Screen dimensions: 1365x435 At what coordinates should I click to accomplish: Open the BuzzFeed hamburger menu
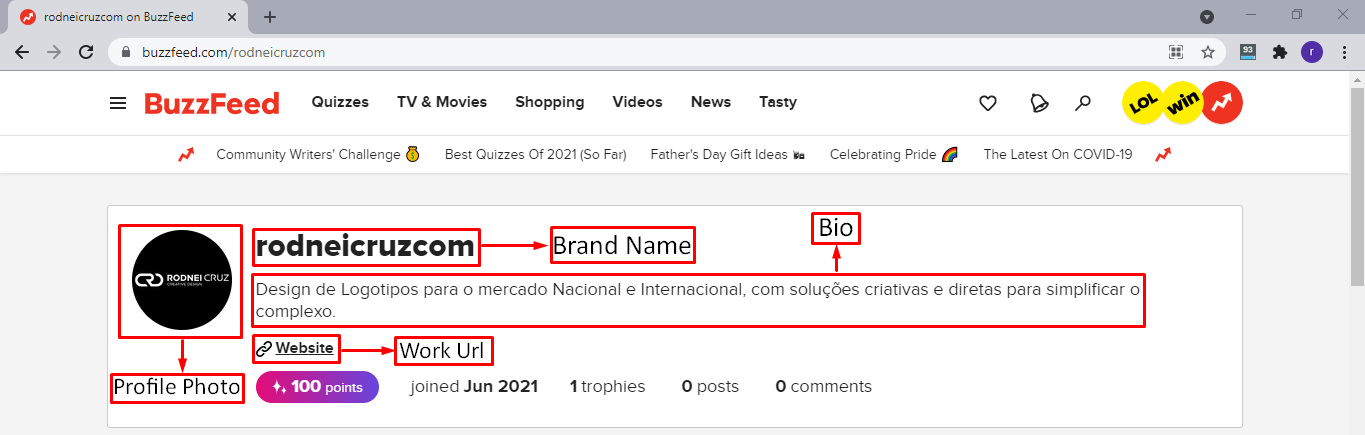pyautogui.click(x=118, y=103)
